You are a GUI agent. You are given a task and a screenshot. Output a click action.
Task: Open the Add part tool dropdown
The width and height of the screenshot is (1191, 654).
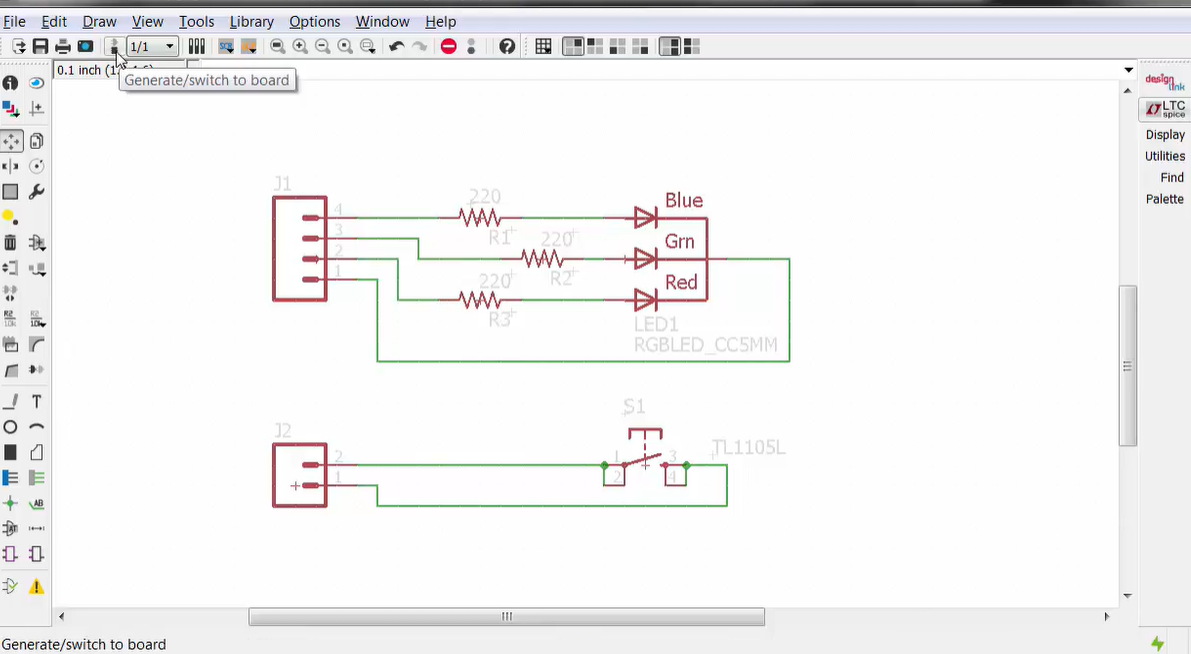click(36, 242)
